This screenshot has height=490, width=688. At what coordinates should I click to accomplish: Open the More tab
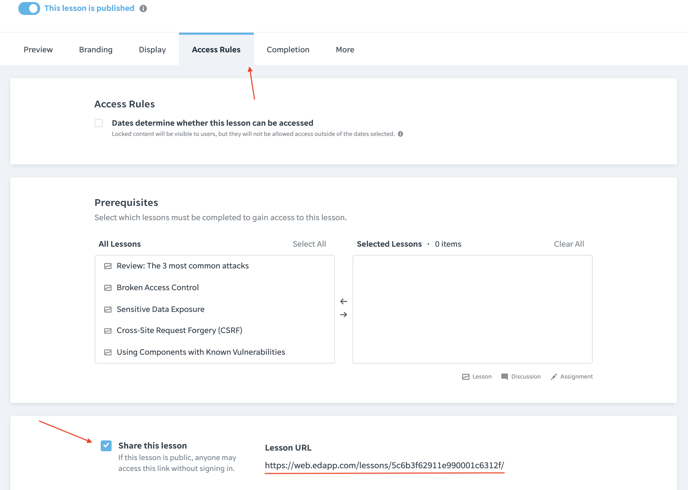pyautogui.click(x=345, y=50)
